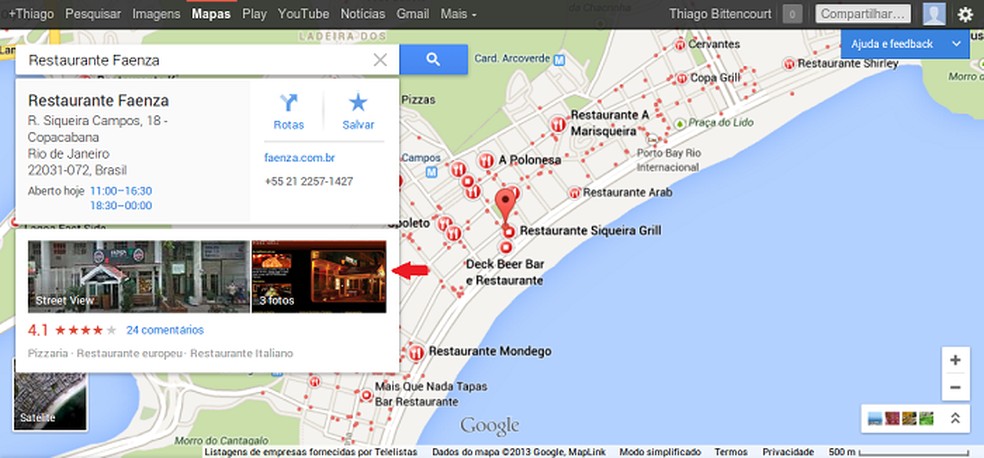Select the Mais Que Nada Tapas marker
The image size is (984, 458).
pos(366,395)
